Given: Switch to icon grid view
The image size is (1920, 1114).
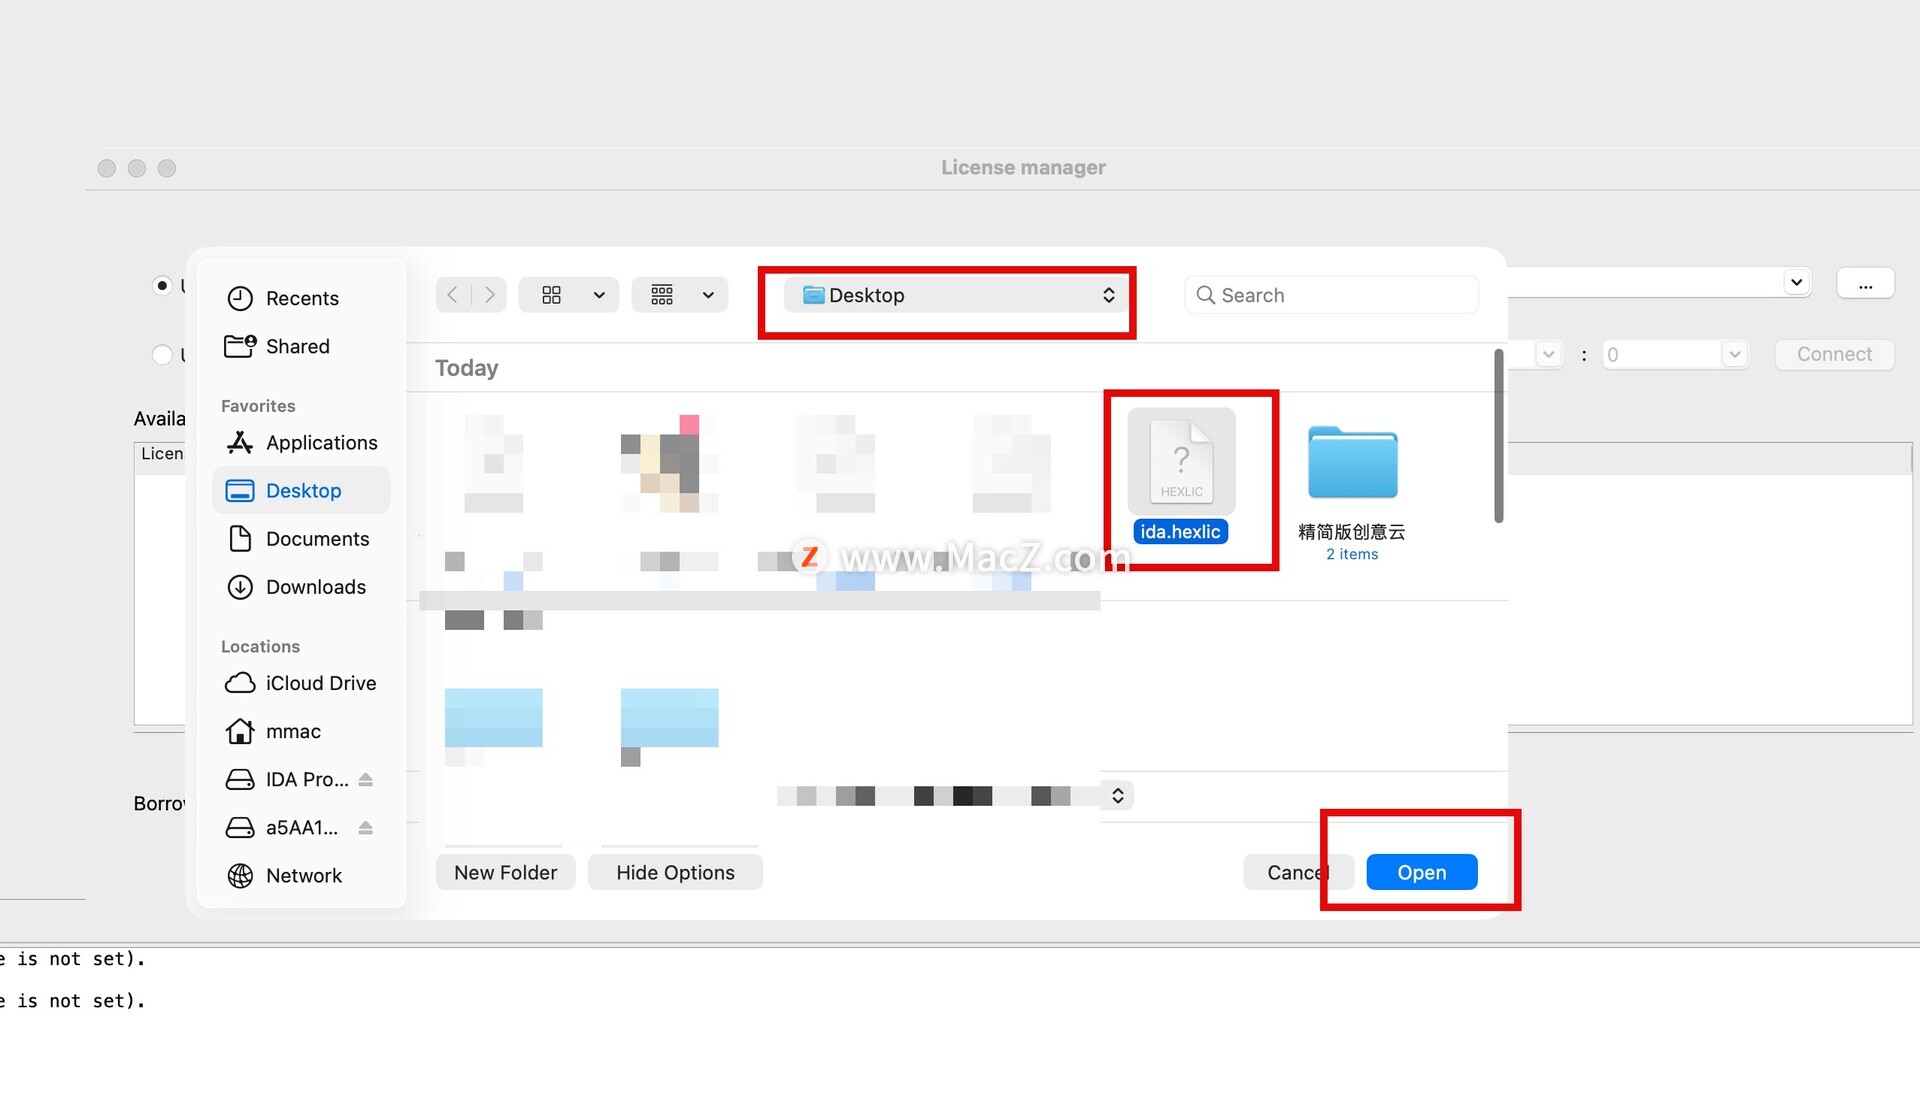Looking at the screenshot, I should click(552, 295).
